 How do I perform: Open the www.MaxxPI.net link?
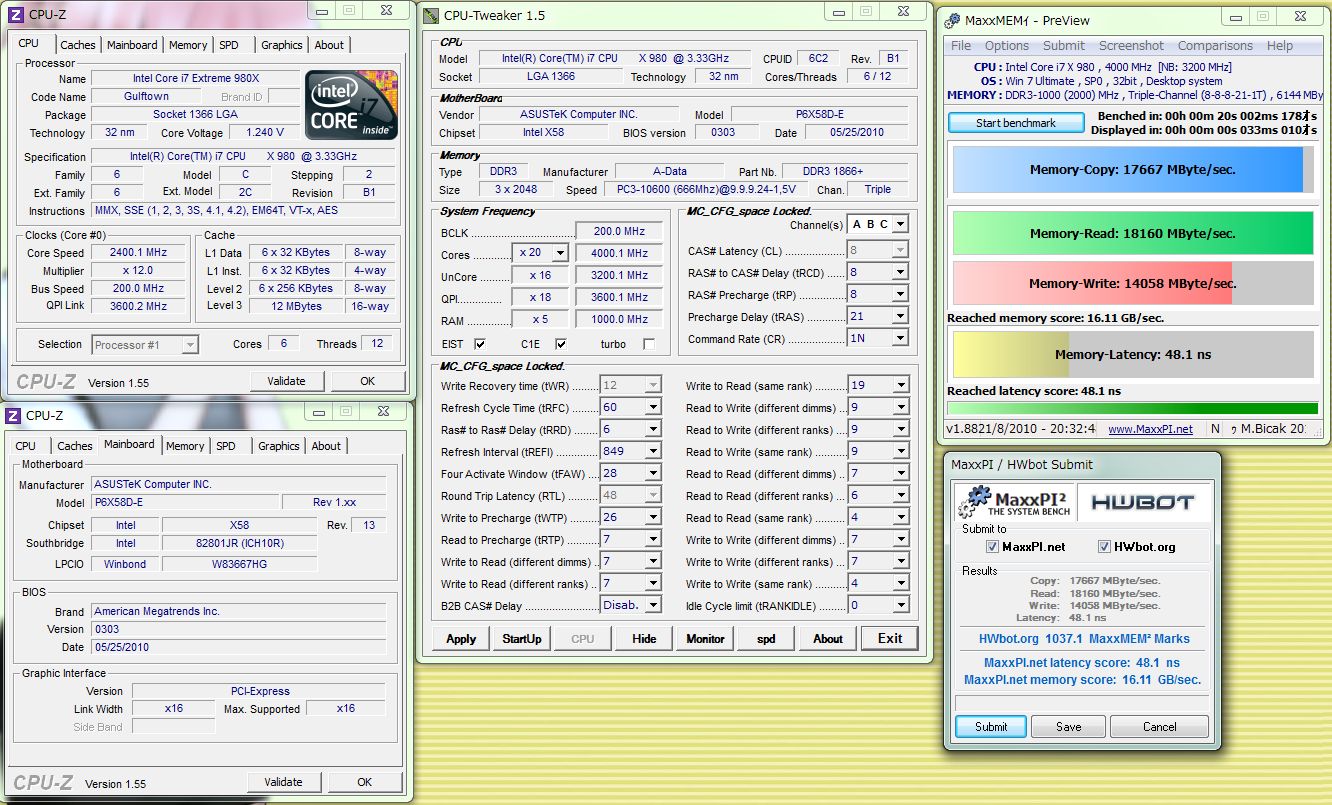(x=1150, y=429)
